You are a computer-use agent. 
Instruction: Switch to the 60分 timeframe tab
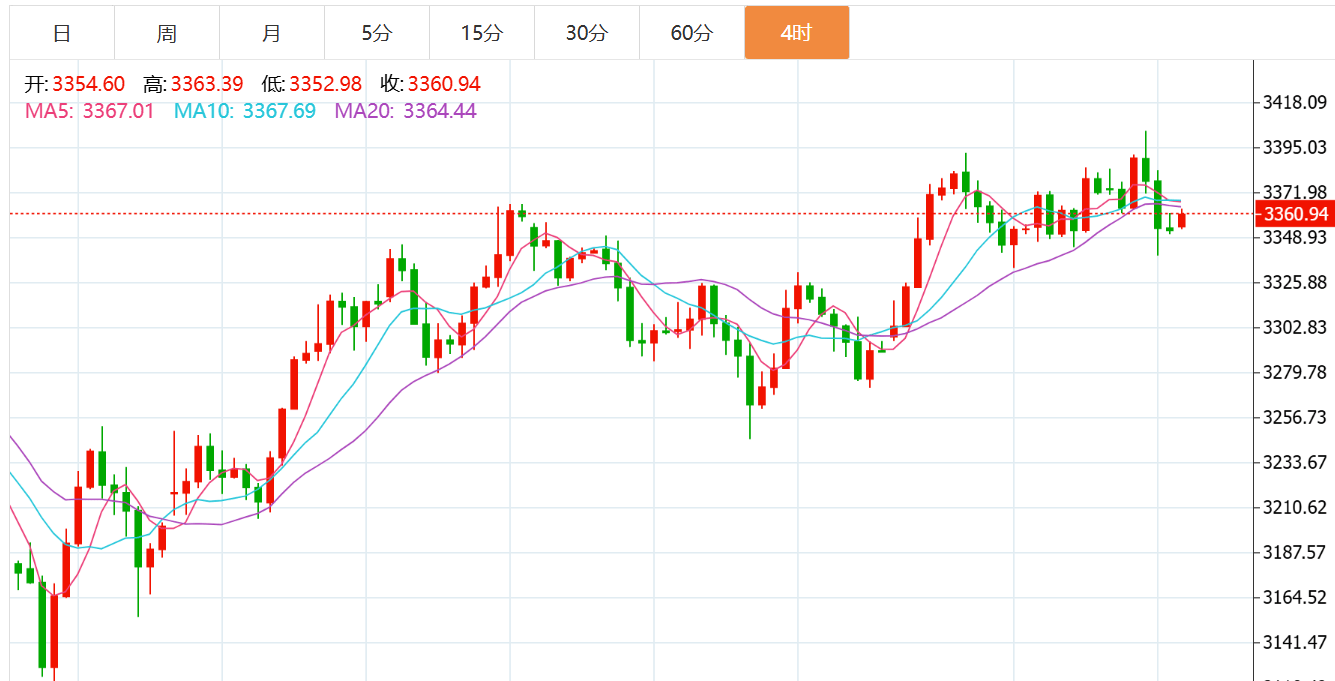pyautogui.click(x=692, y=33)
